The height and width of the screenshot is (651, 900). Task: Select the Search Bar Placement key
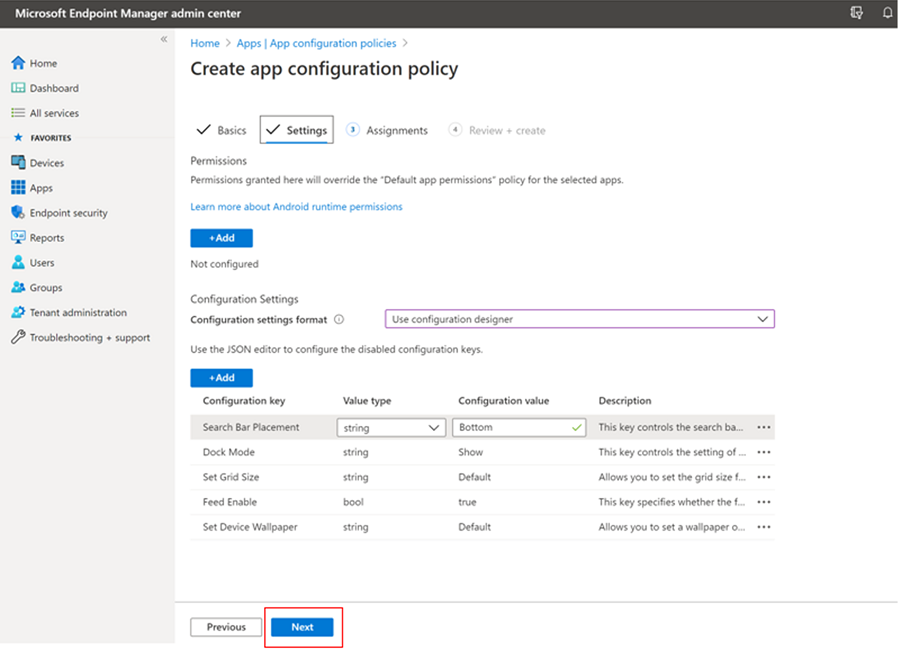coord(251,427)
